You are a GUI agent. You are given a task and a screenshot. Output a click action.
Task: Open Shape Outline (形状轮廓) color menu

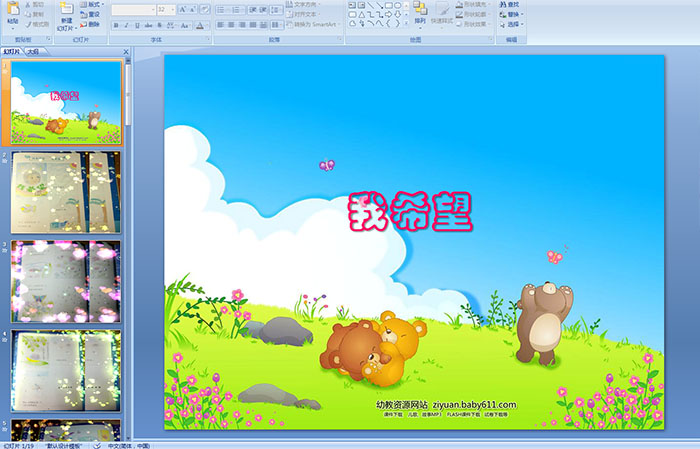click(x=472, y=14)
